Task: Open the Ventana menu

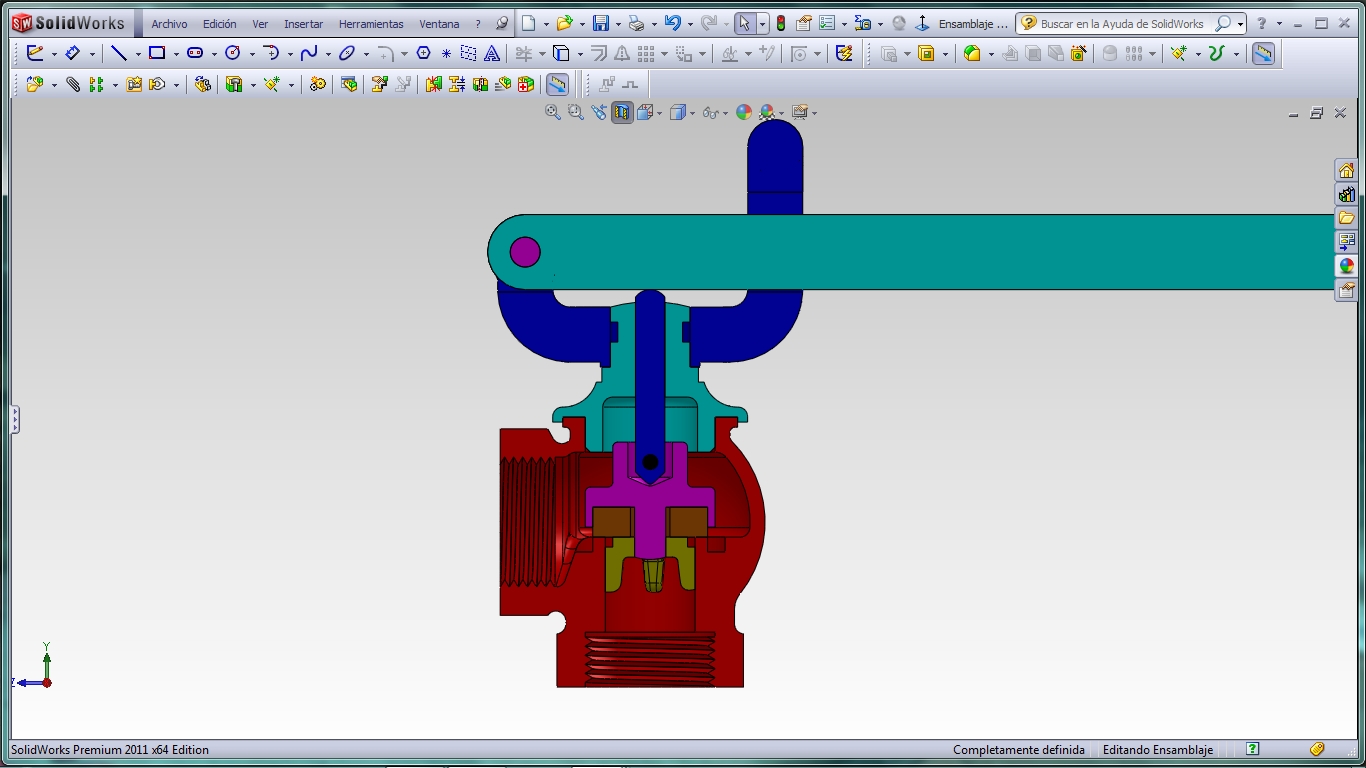Action: 439,24
